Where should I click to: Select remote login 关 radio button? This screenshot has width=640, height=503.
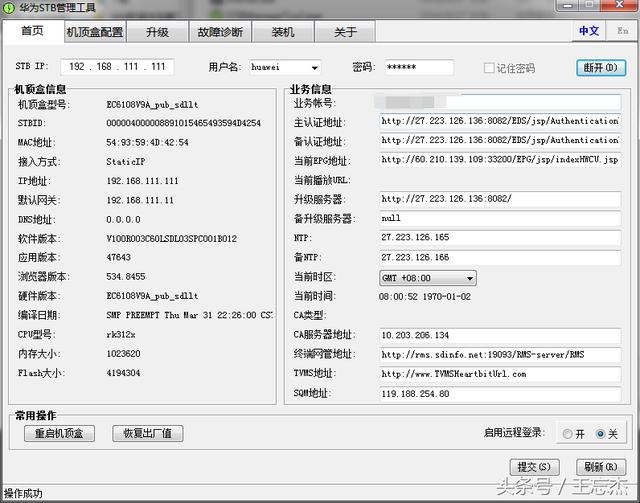tap(600, 434)
